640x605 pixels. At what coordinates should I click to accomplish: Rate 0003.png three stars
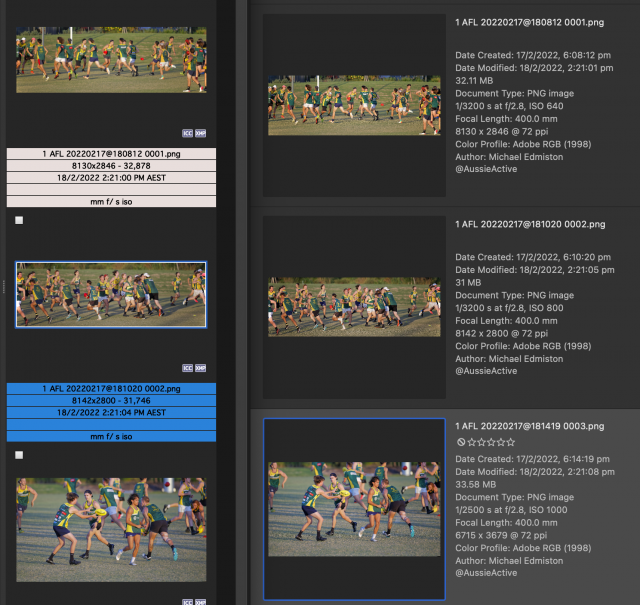[x=491, y=442]
